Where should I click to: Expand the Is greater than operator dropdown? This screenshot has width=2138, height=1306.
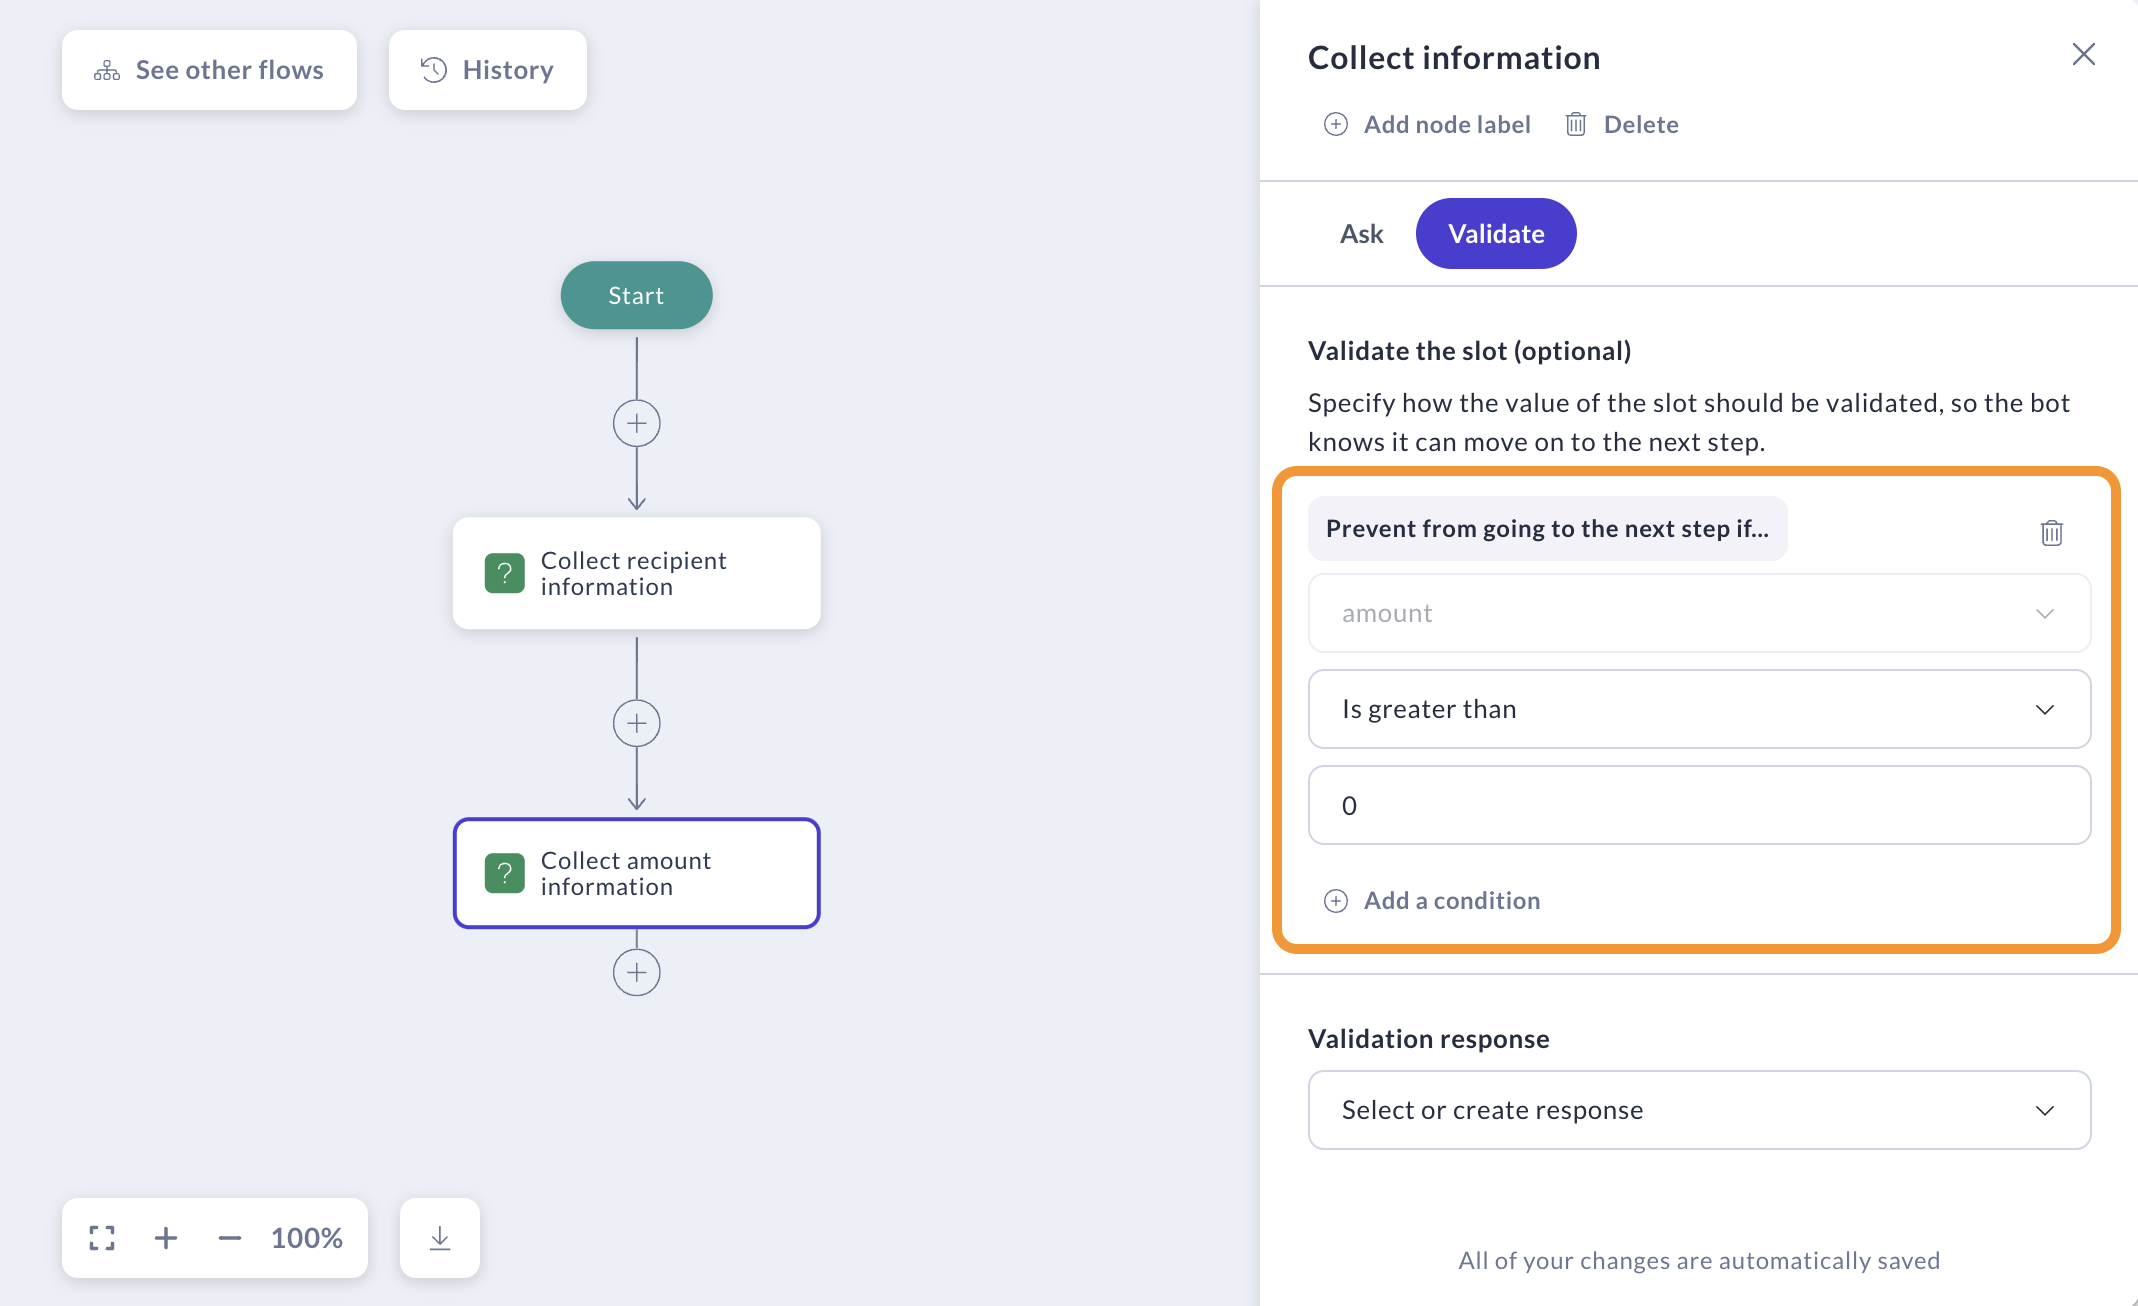(1698, 709)
